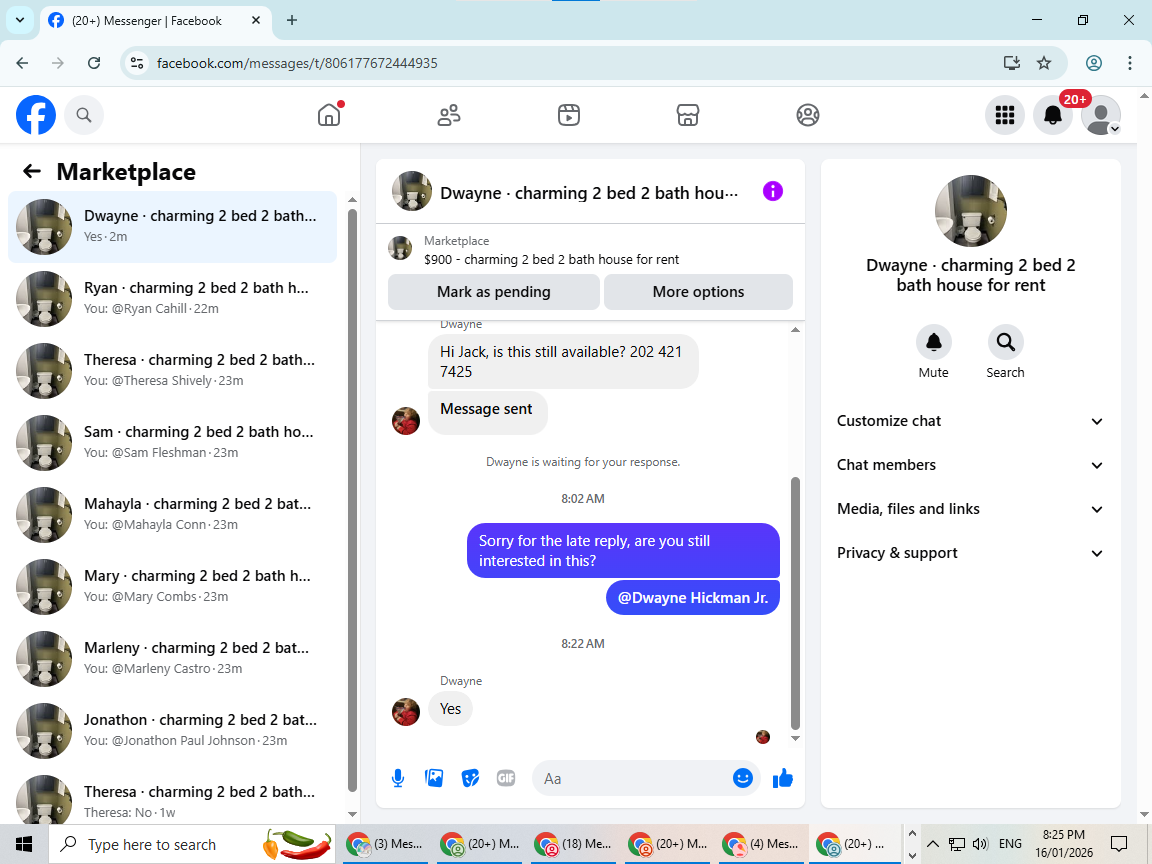Open Facebook search magnifier icon
Viewport: 1152px width, 864px height.
[x=84, y=115]
